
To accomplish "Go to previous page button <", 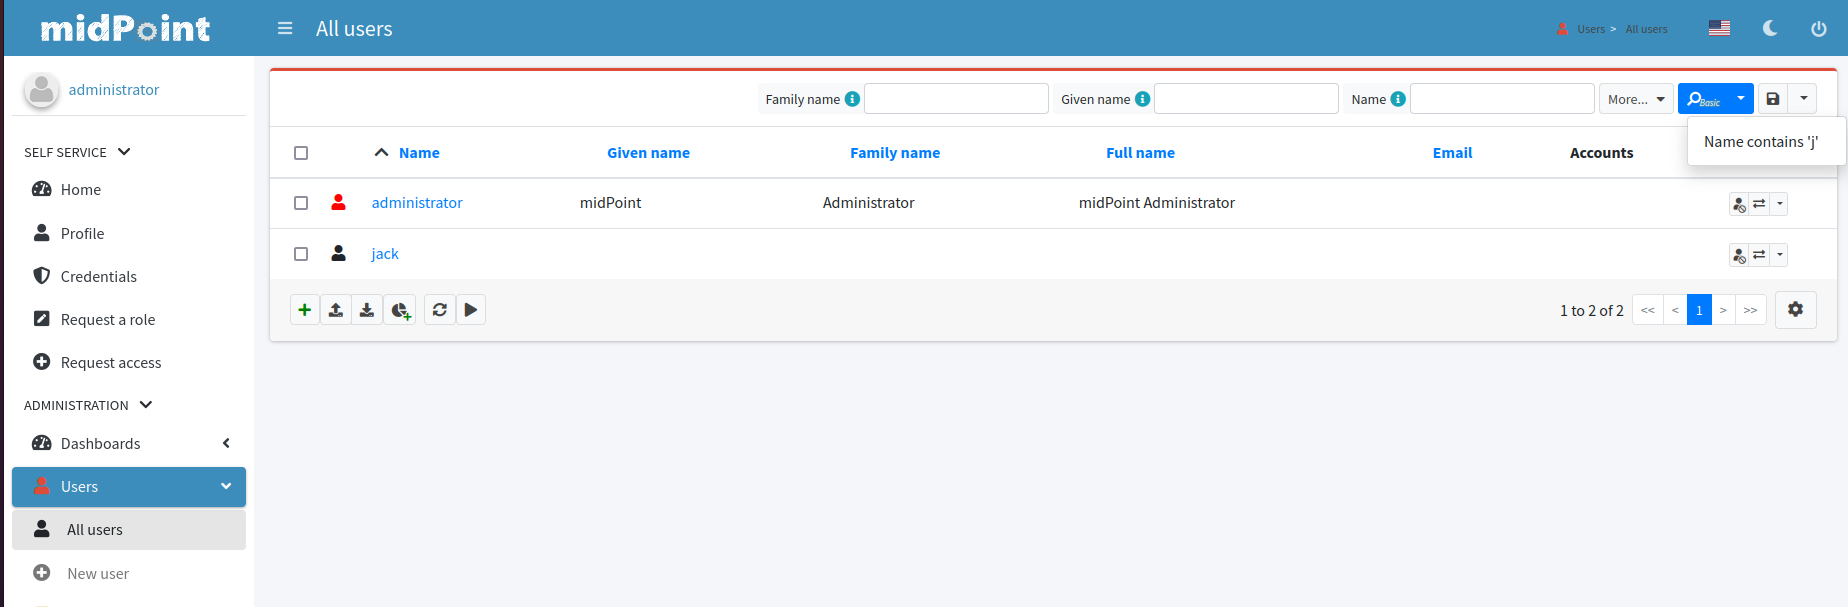I will (x=1675, y=310).
